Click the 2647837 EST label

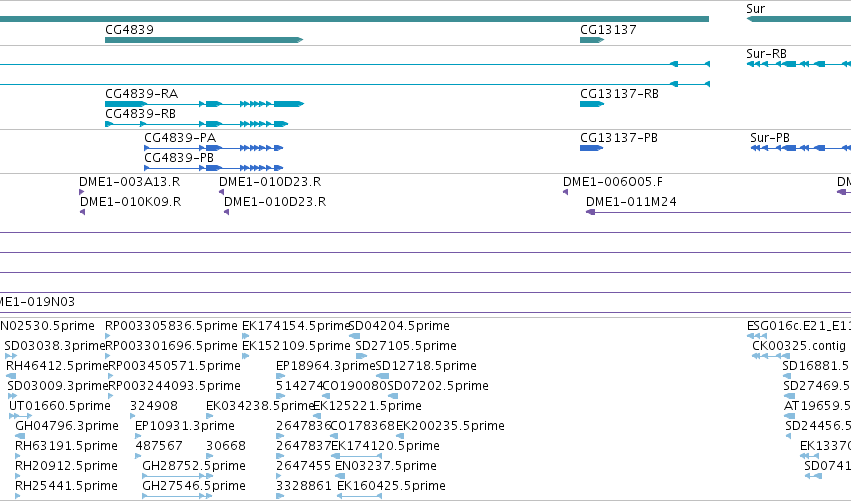[303, 446]
